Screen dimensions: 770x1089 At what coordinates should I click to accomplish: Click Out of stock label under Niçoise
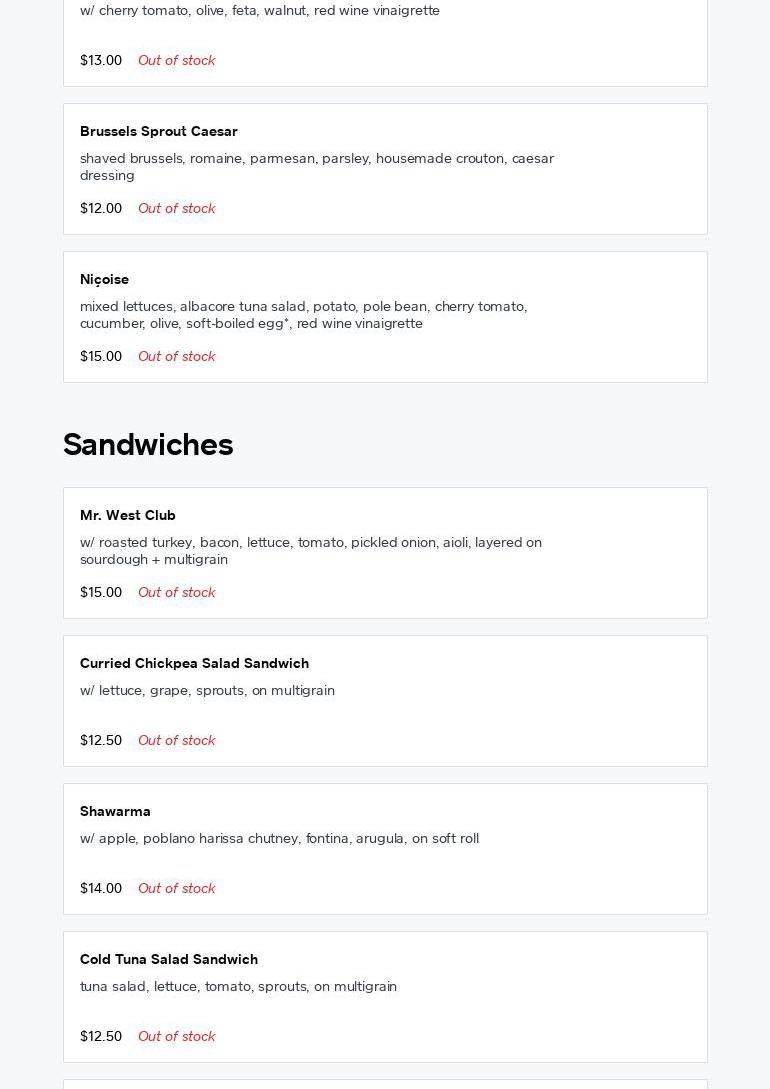pos(176,356)
